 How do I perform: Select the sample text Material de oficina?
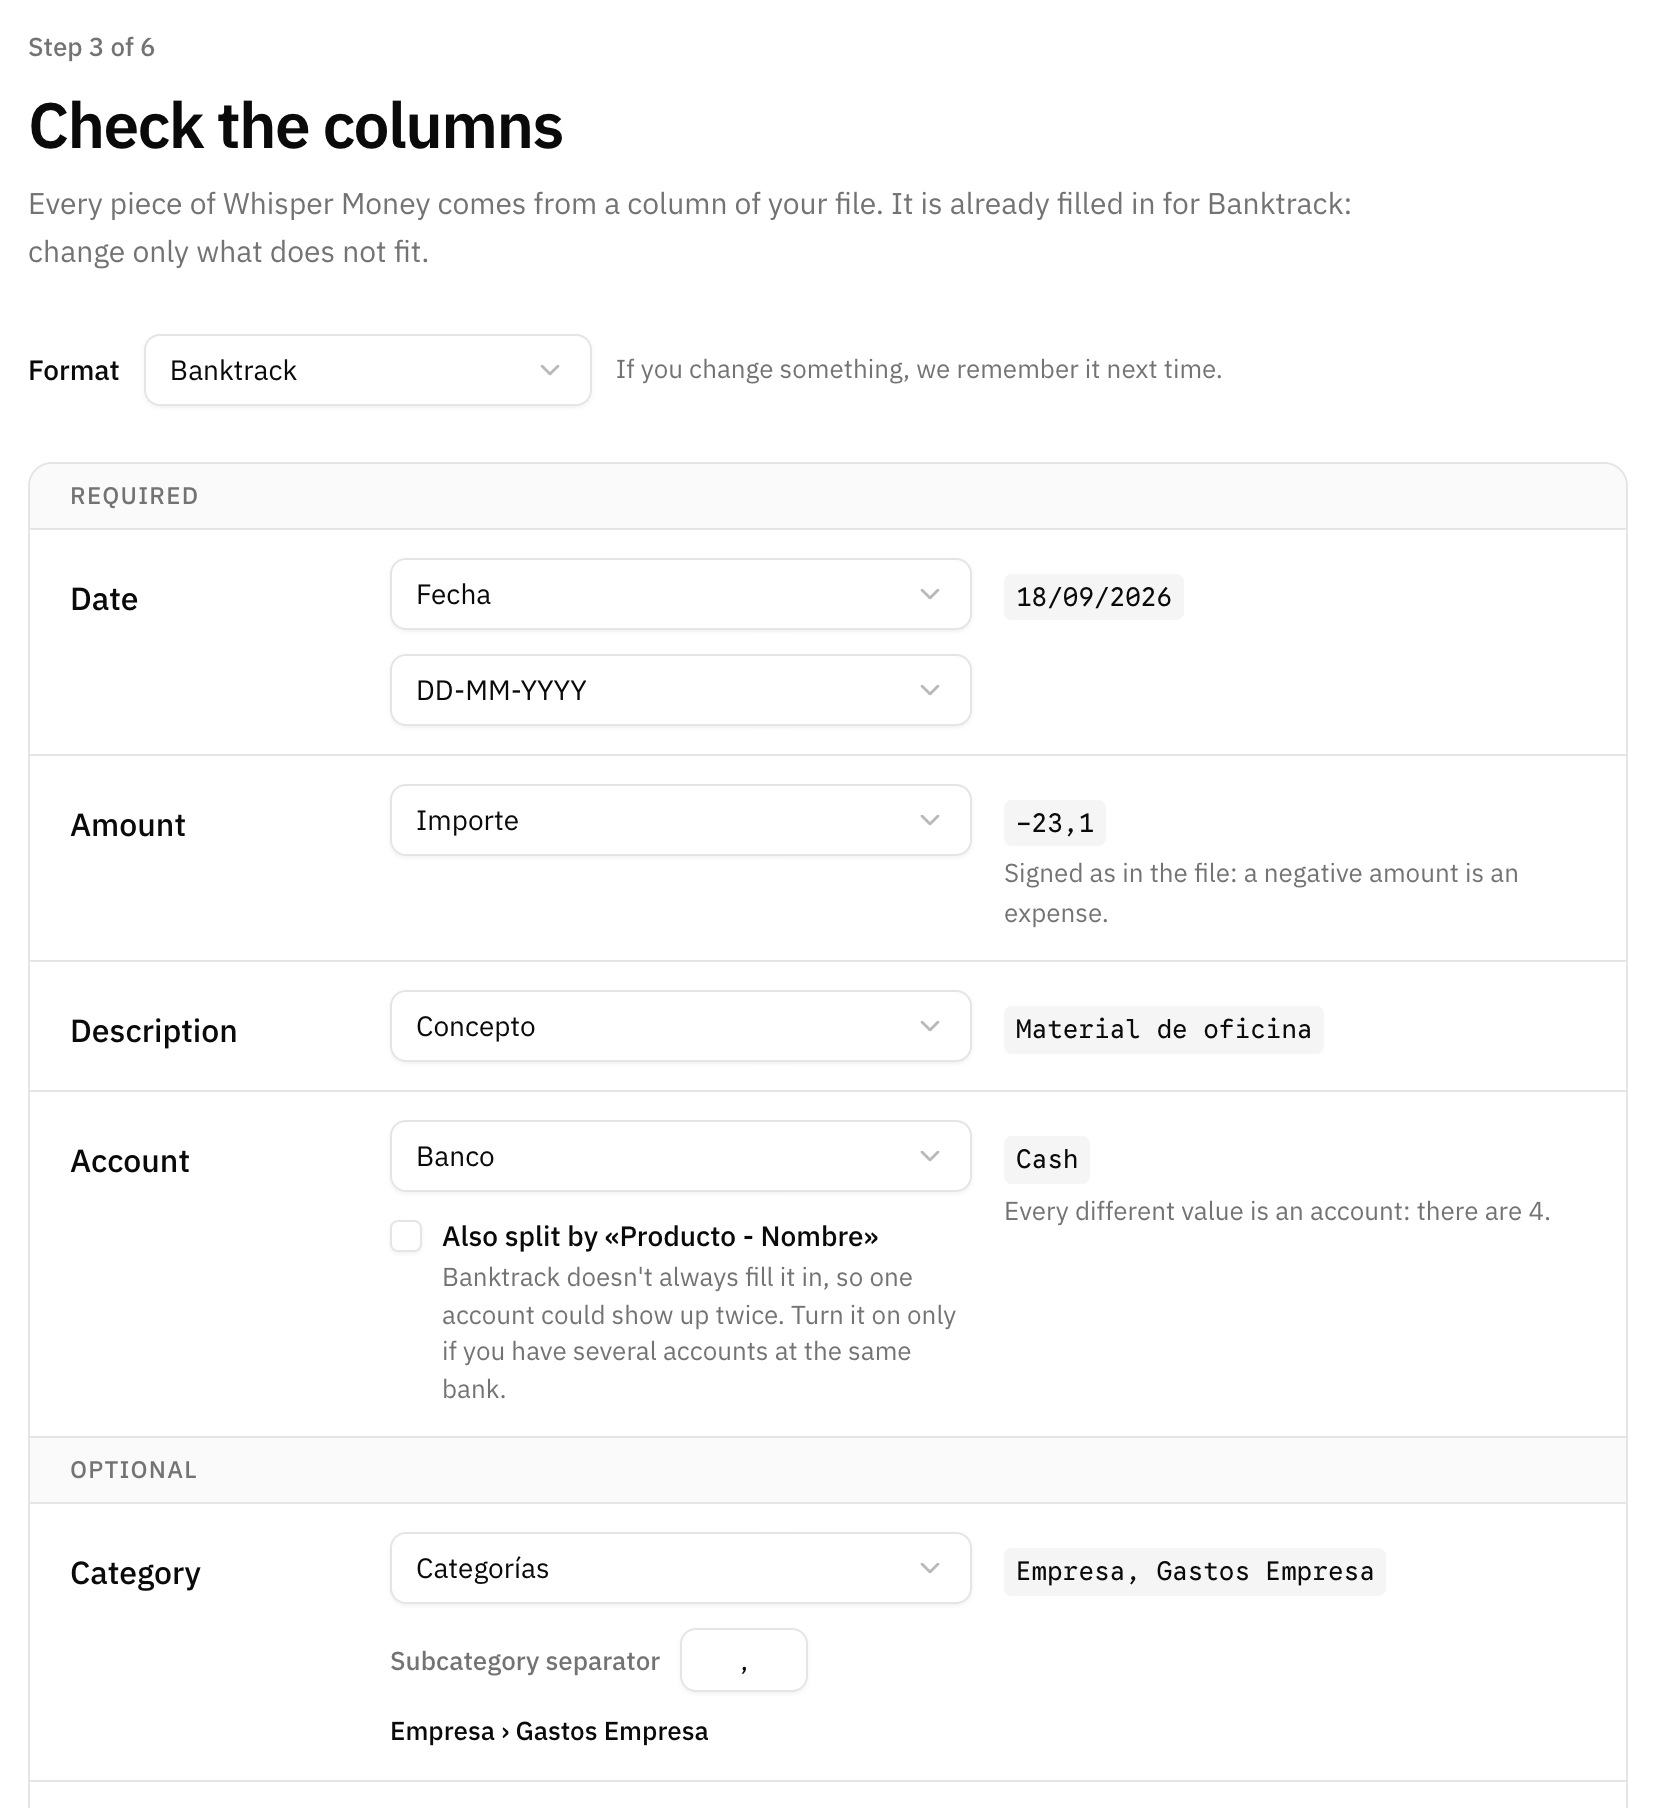coord(1163,1029)
